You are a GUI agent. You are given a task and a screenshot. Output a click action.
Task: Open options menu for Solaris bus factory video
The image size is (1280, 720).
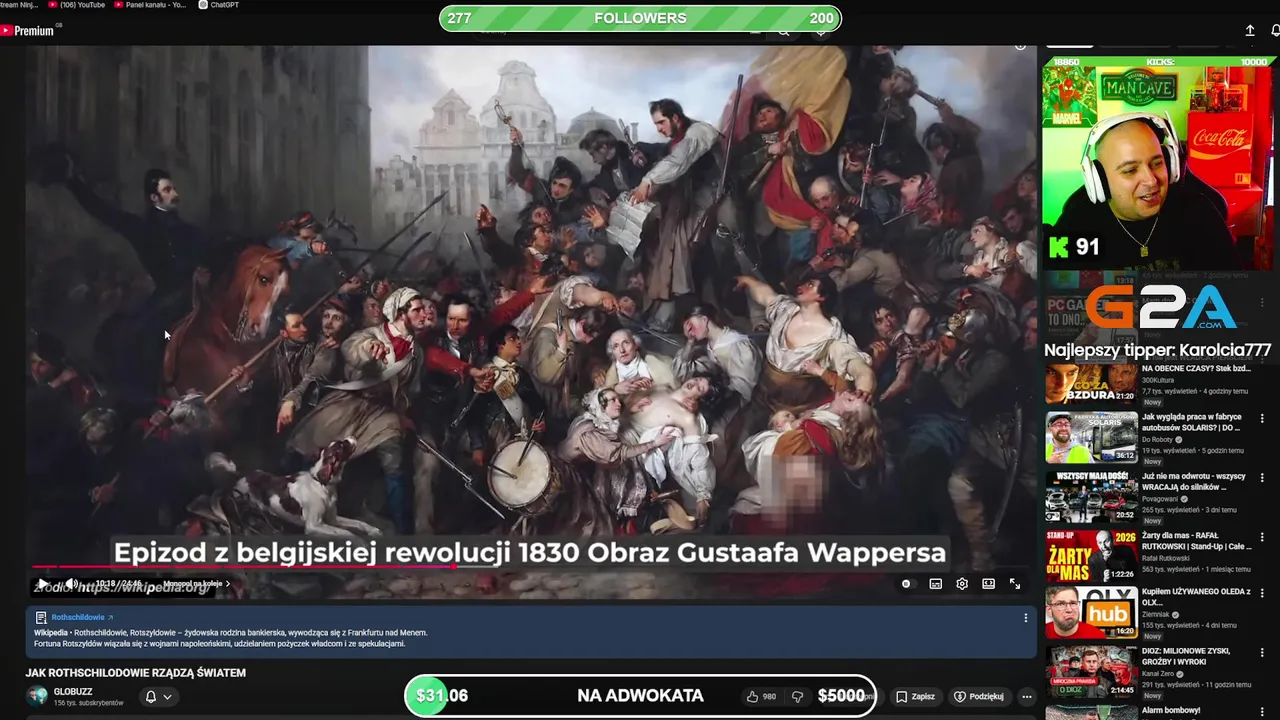[x=1262, y=419]
